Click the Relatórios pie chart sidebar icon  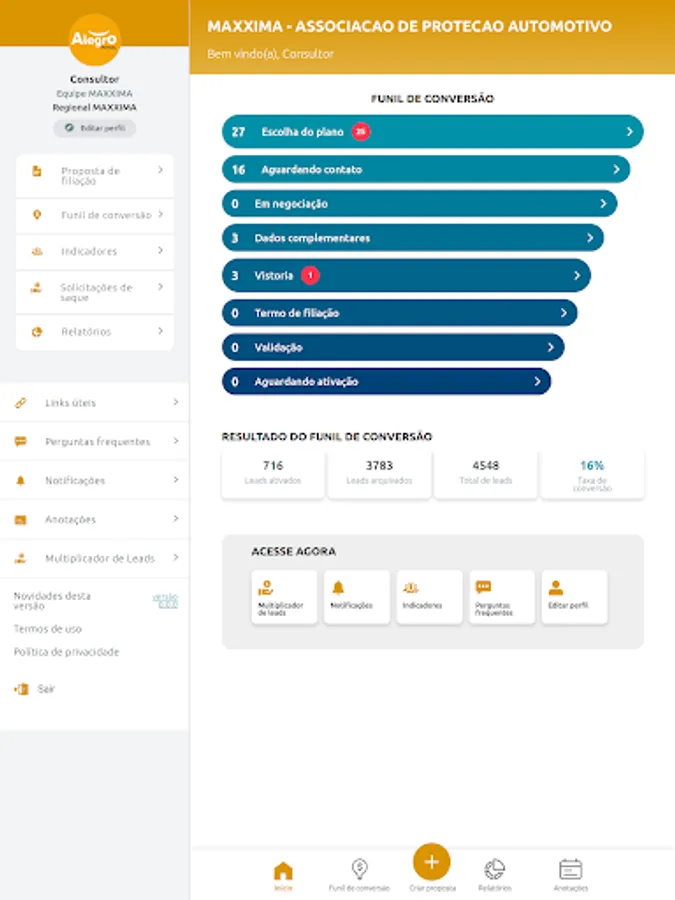point(37,331)
